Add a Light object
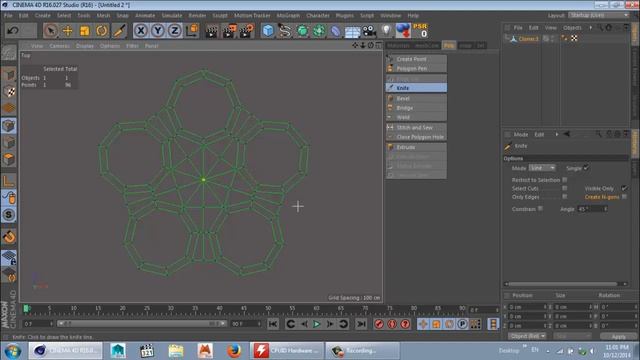This screenshot has width=640, height=360. point(386,31)
